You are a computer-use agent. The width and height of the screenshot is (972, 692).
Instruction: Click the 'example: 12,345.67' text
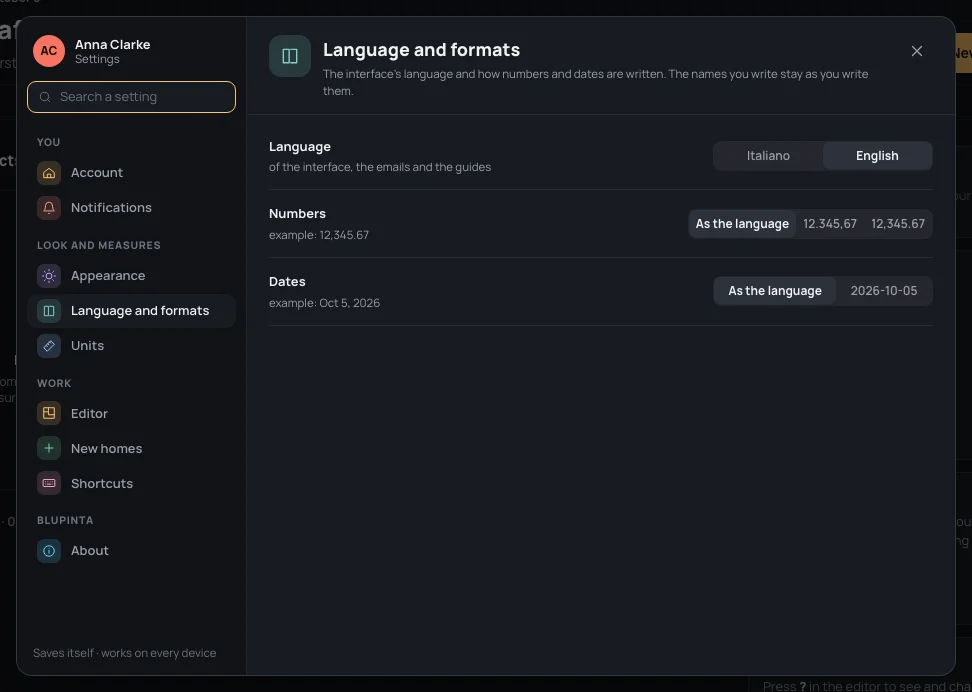[319, 236]
